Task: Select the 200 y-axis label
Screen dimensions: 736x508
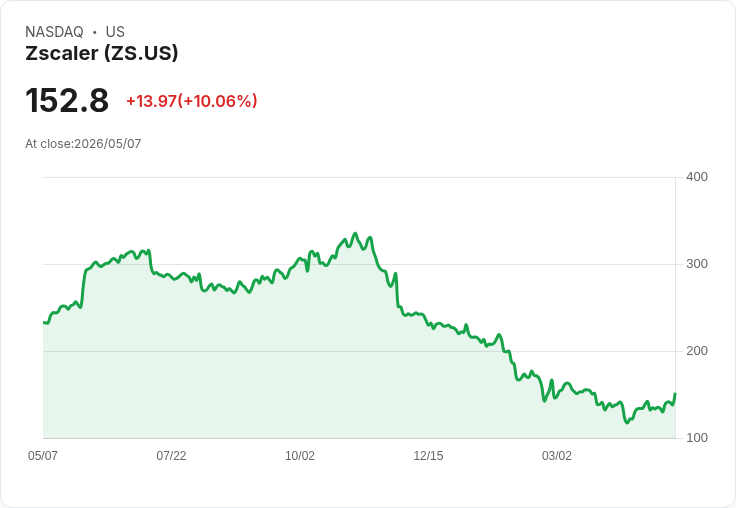Action: pyautogui.click(x=697, y=351)
